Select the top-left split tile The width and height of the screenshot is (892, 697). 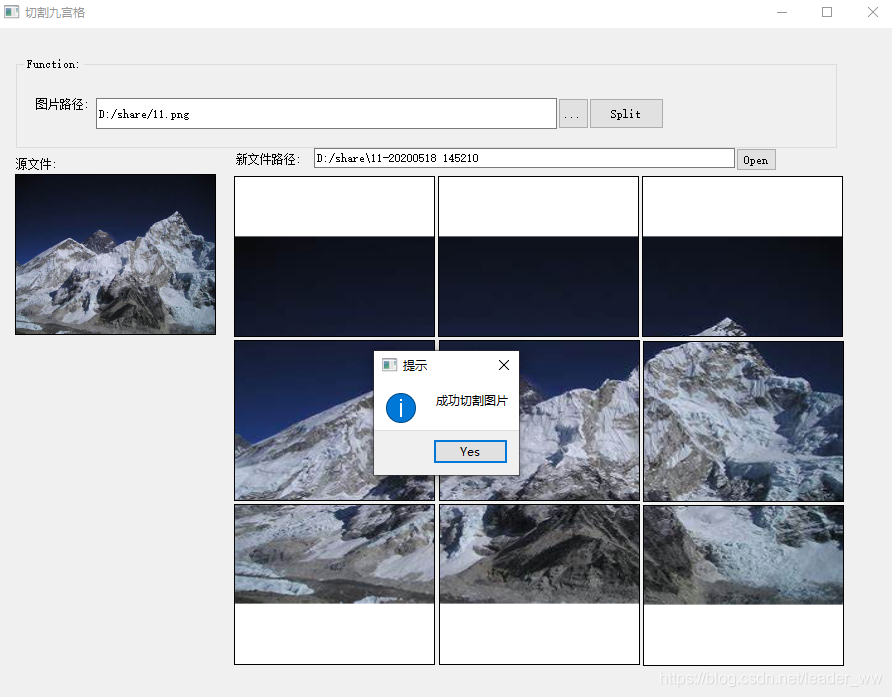334,257
